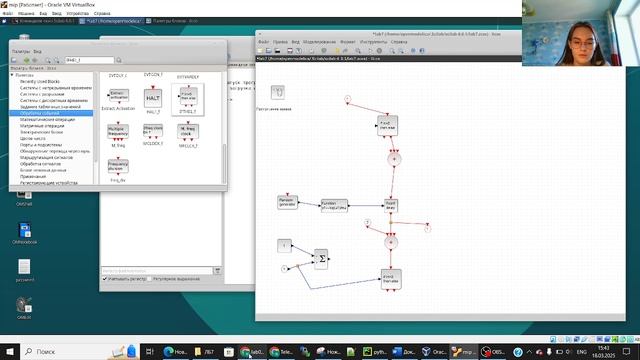Select the Event delay block in the diagram
Viewport: 640px width, 360px height.
(x=391, y=206)
